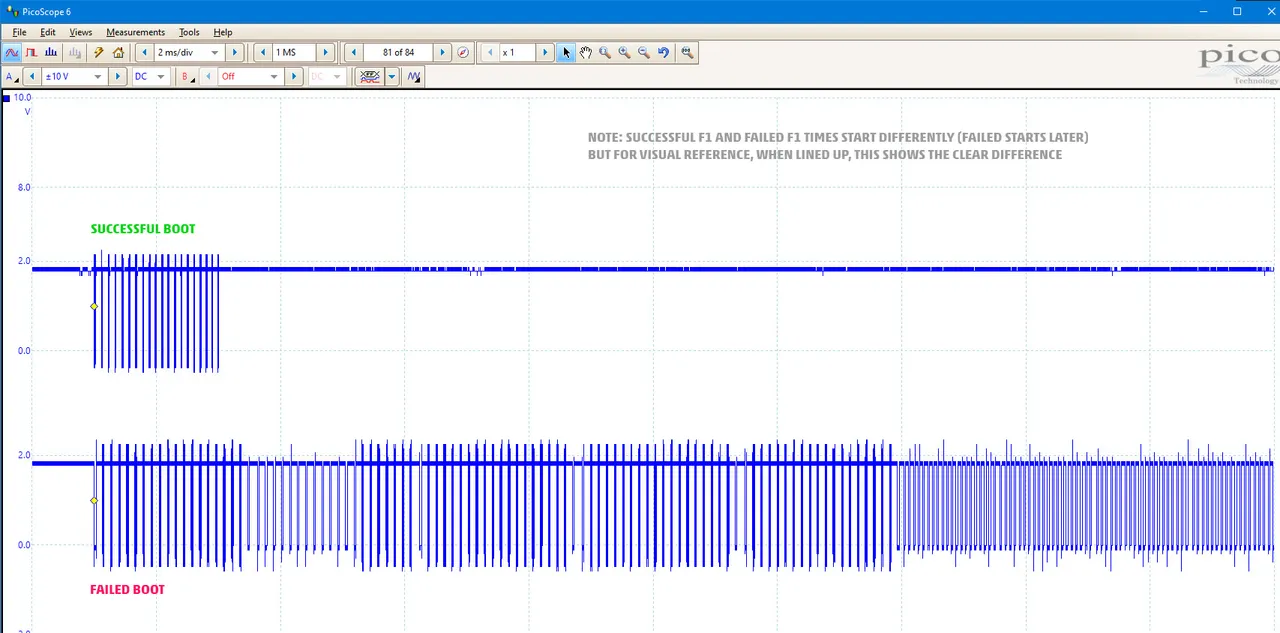Open the Buffer Navigator compass icon
This screenshot has width=1280, height=633.
(x=463, y=53)
